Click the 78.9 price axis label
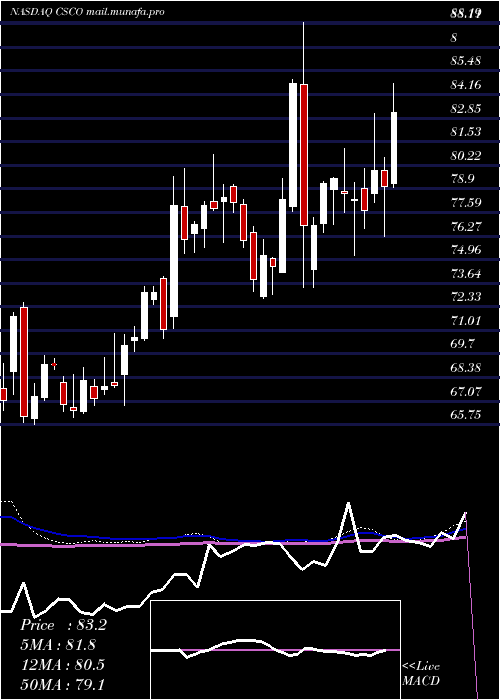 tap(463, 179)
